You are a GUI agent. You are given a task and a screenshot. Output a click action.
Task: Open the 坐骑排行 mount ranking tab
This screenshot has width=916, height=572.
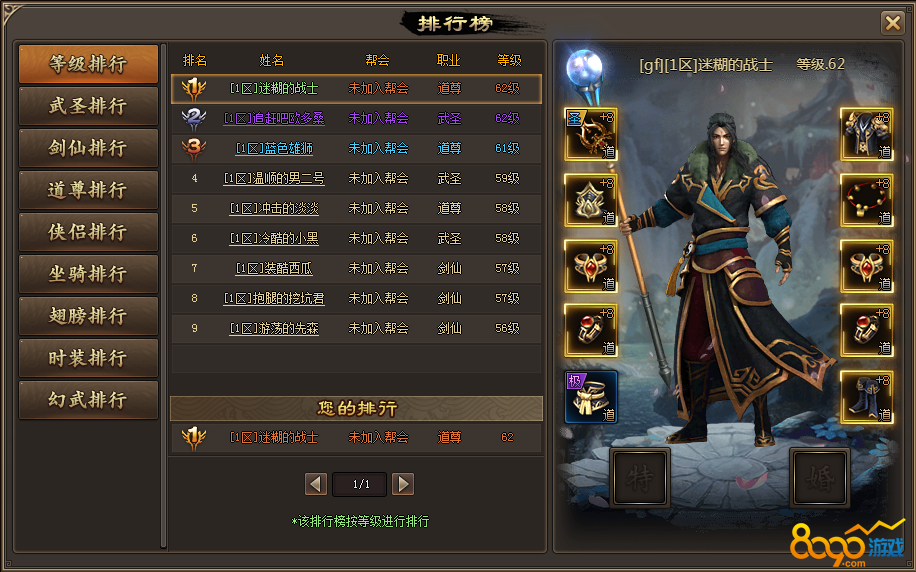click(x=88, y=273)
